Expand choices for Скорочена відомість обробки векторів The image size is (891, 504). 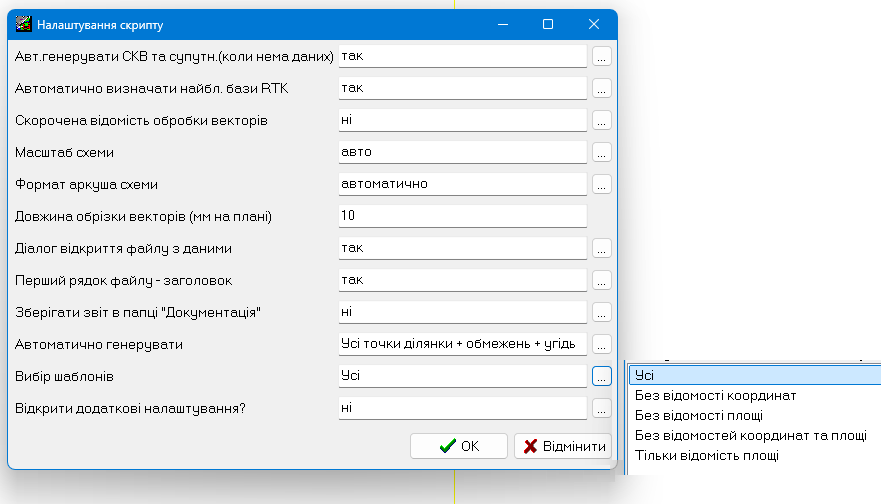601,120
